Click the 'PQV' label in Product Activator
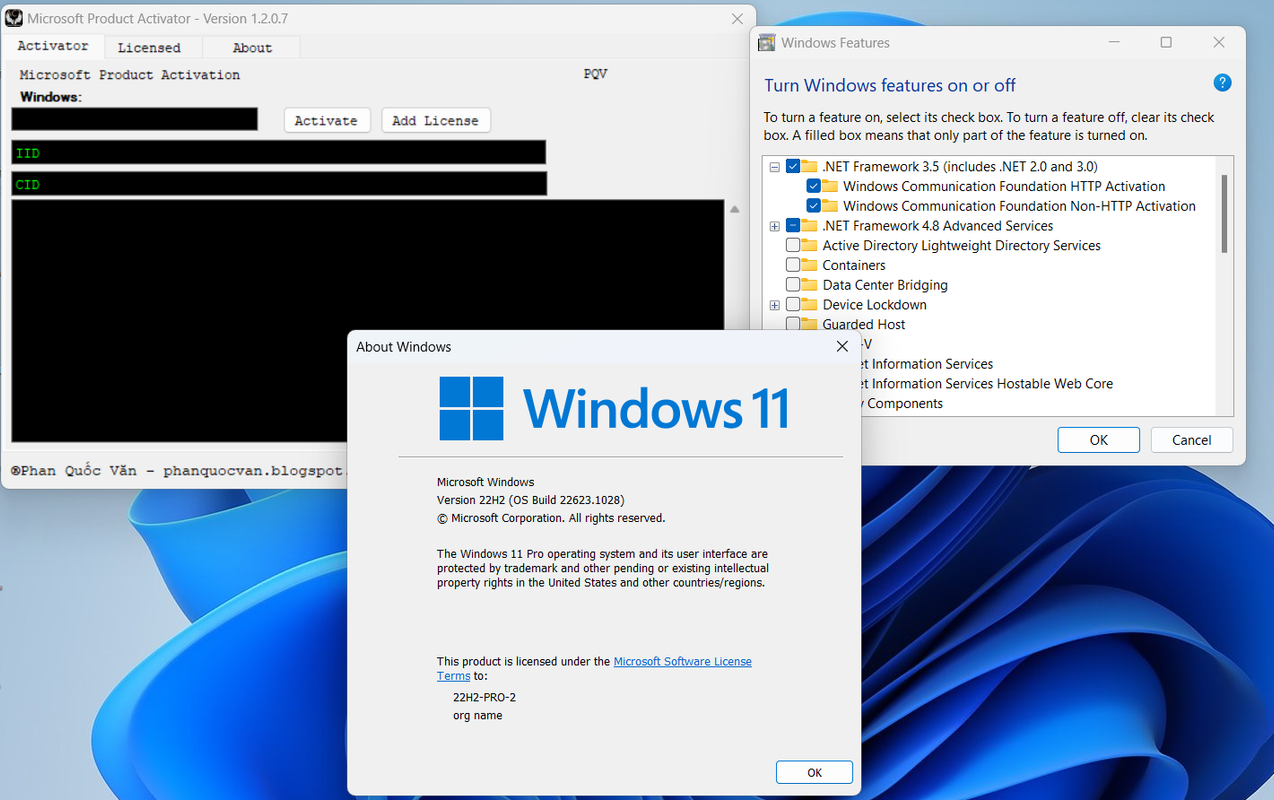Viewport: 1274px width, 800px height. [x=595, y=74]
